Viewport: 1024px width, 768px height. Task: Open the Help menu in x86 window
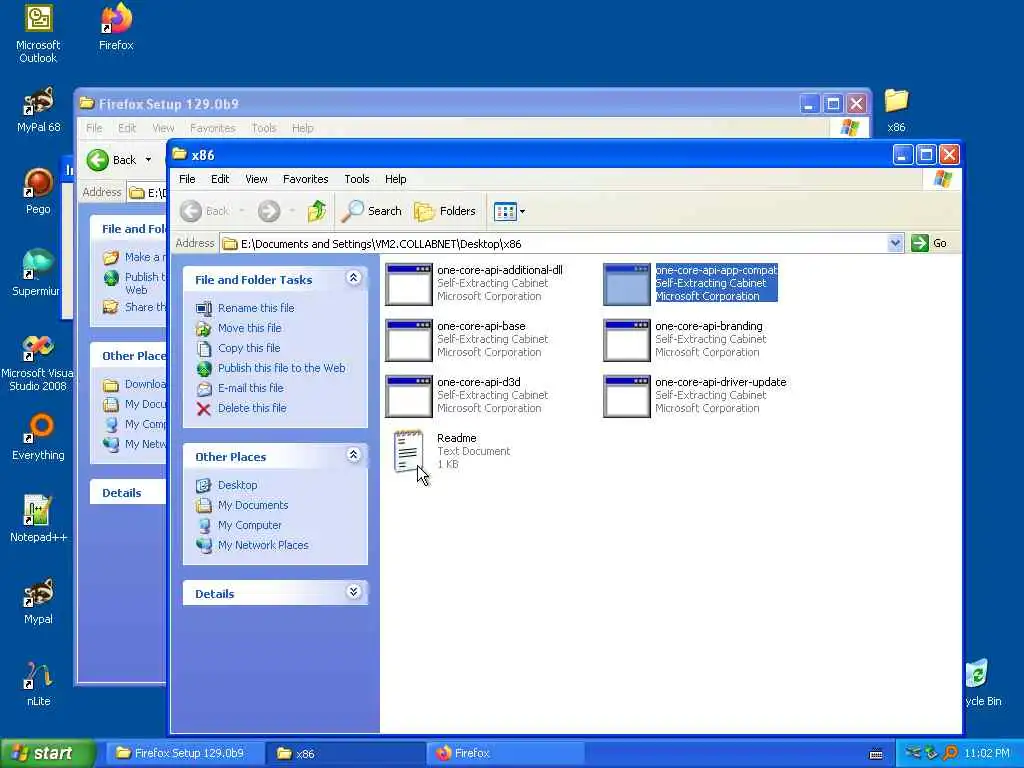click(x=395, y=179)
